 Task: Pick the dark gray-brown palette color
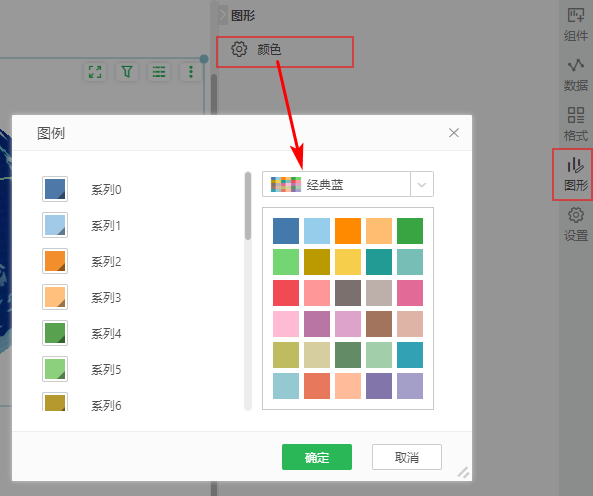point(348,293)
